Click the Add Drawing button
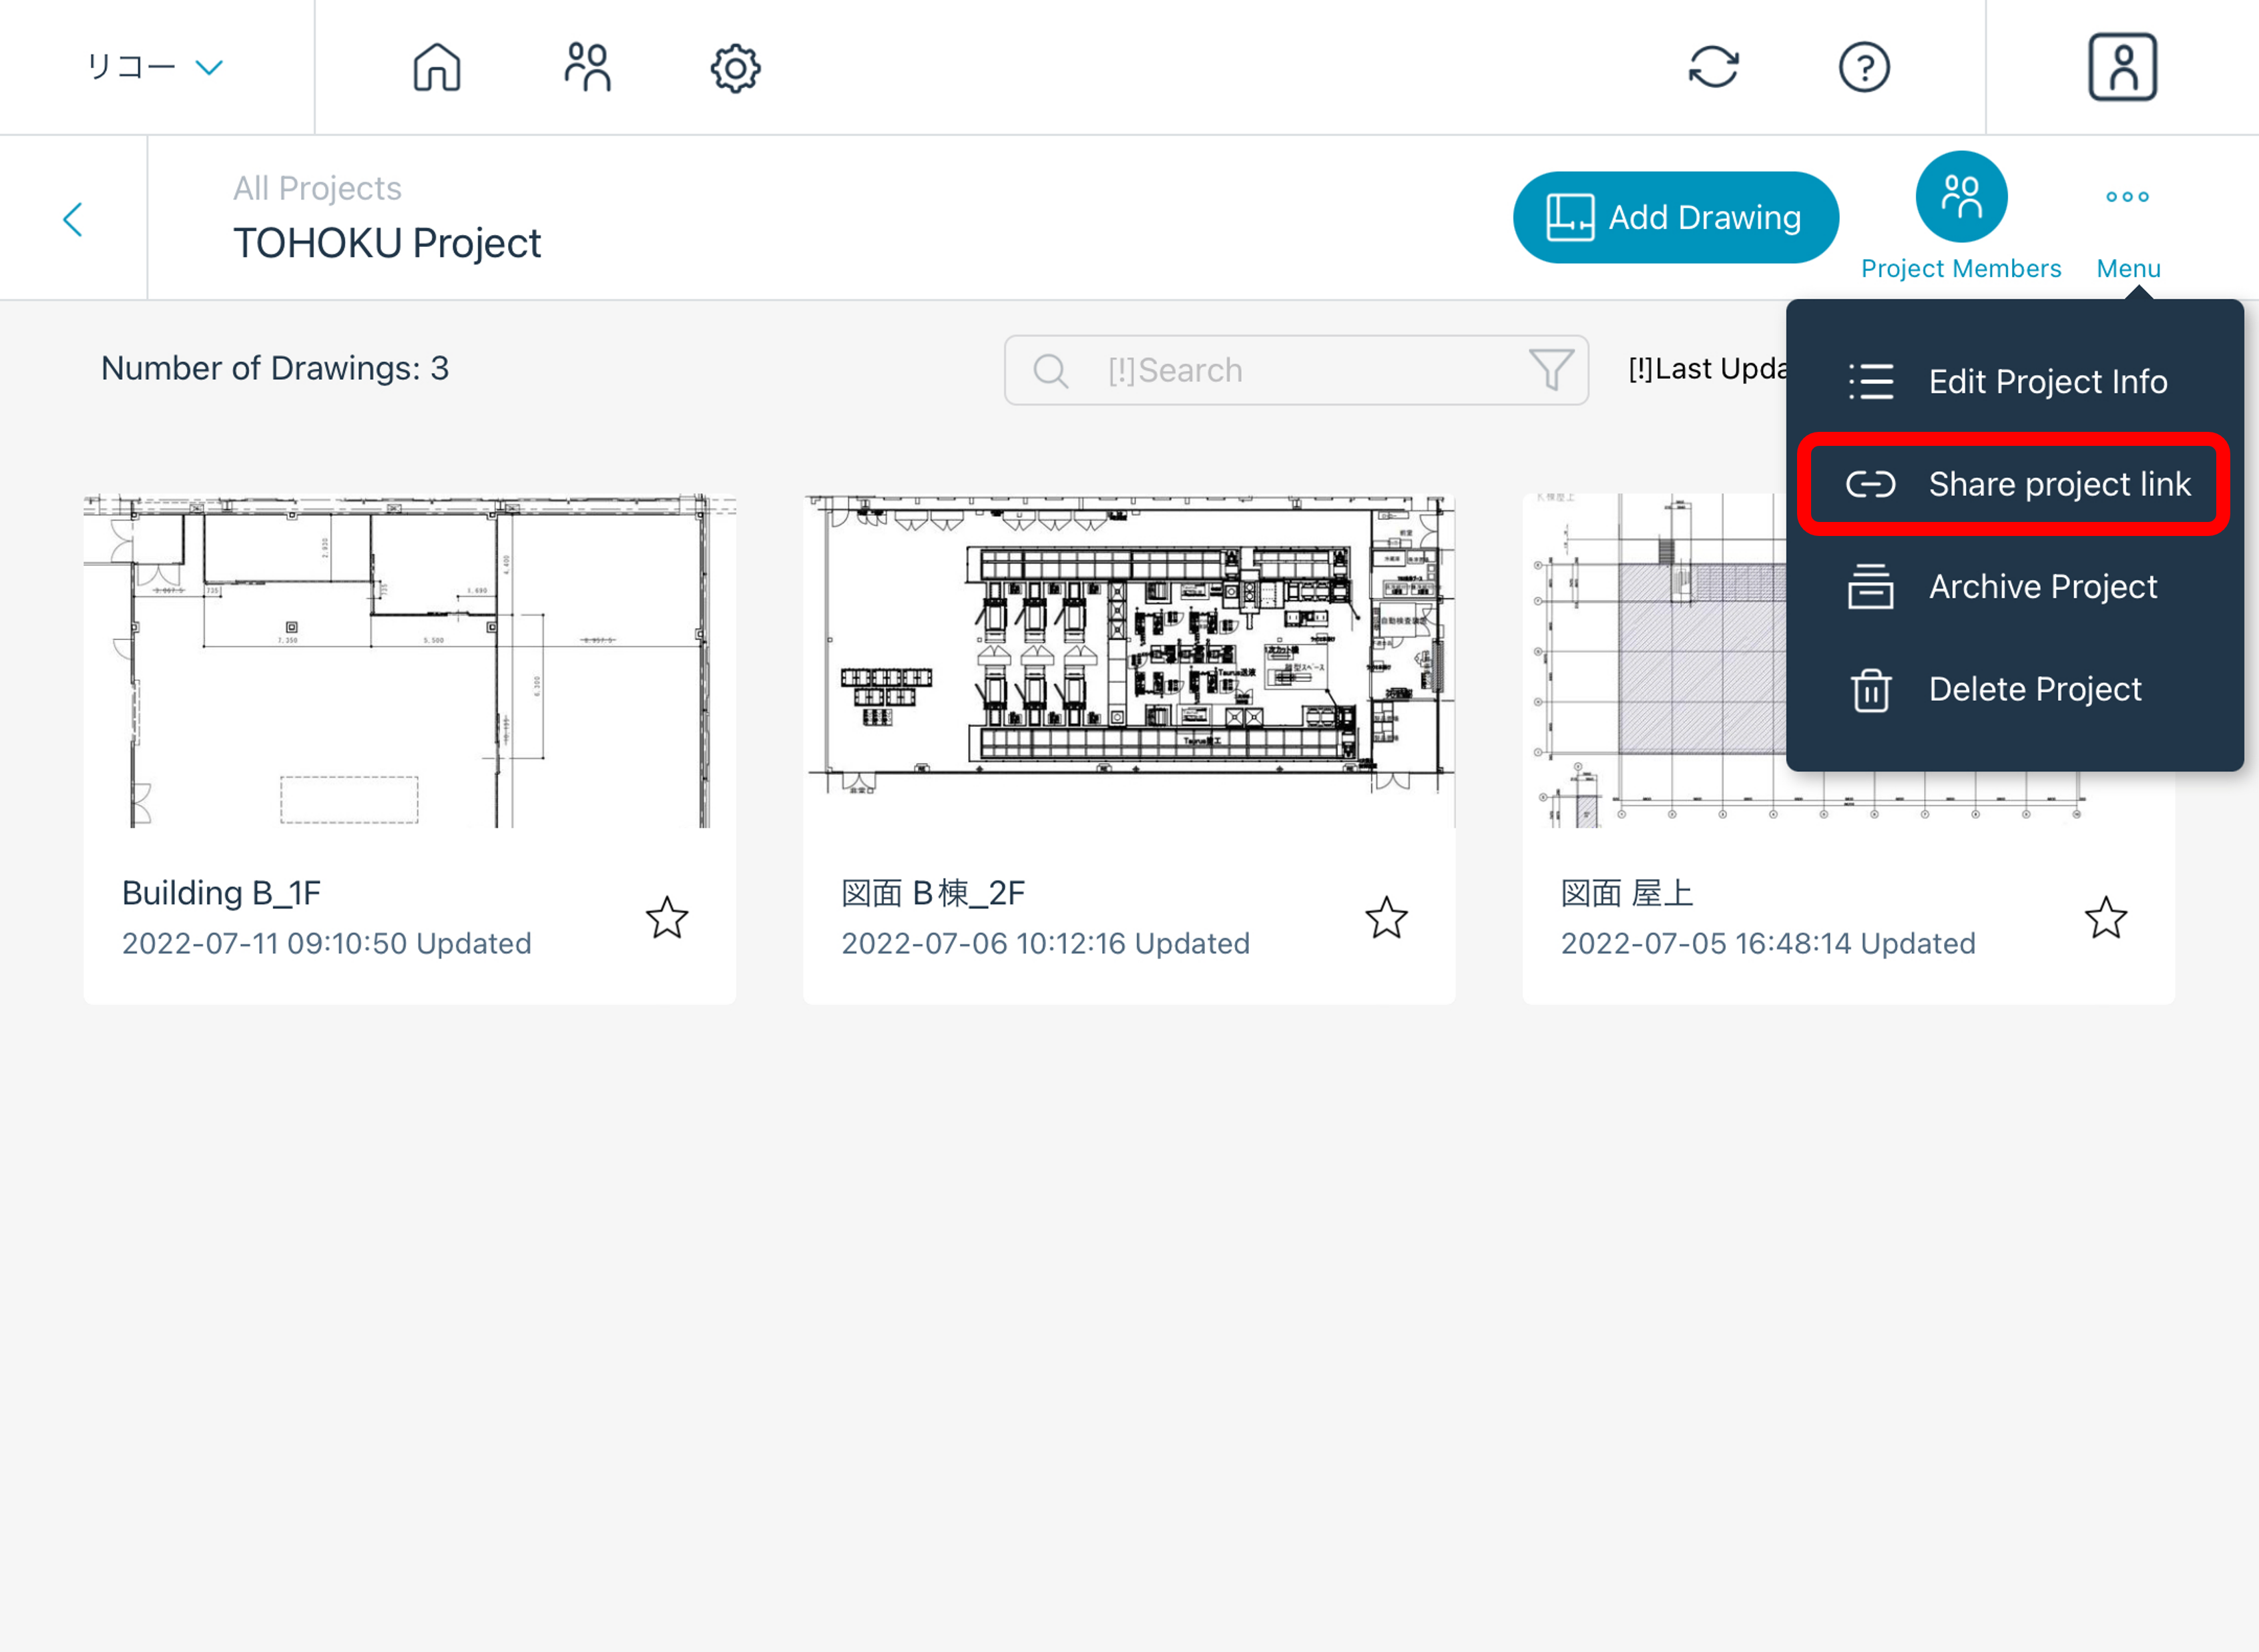Screen dimensions: 2259x1652 1675,217
